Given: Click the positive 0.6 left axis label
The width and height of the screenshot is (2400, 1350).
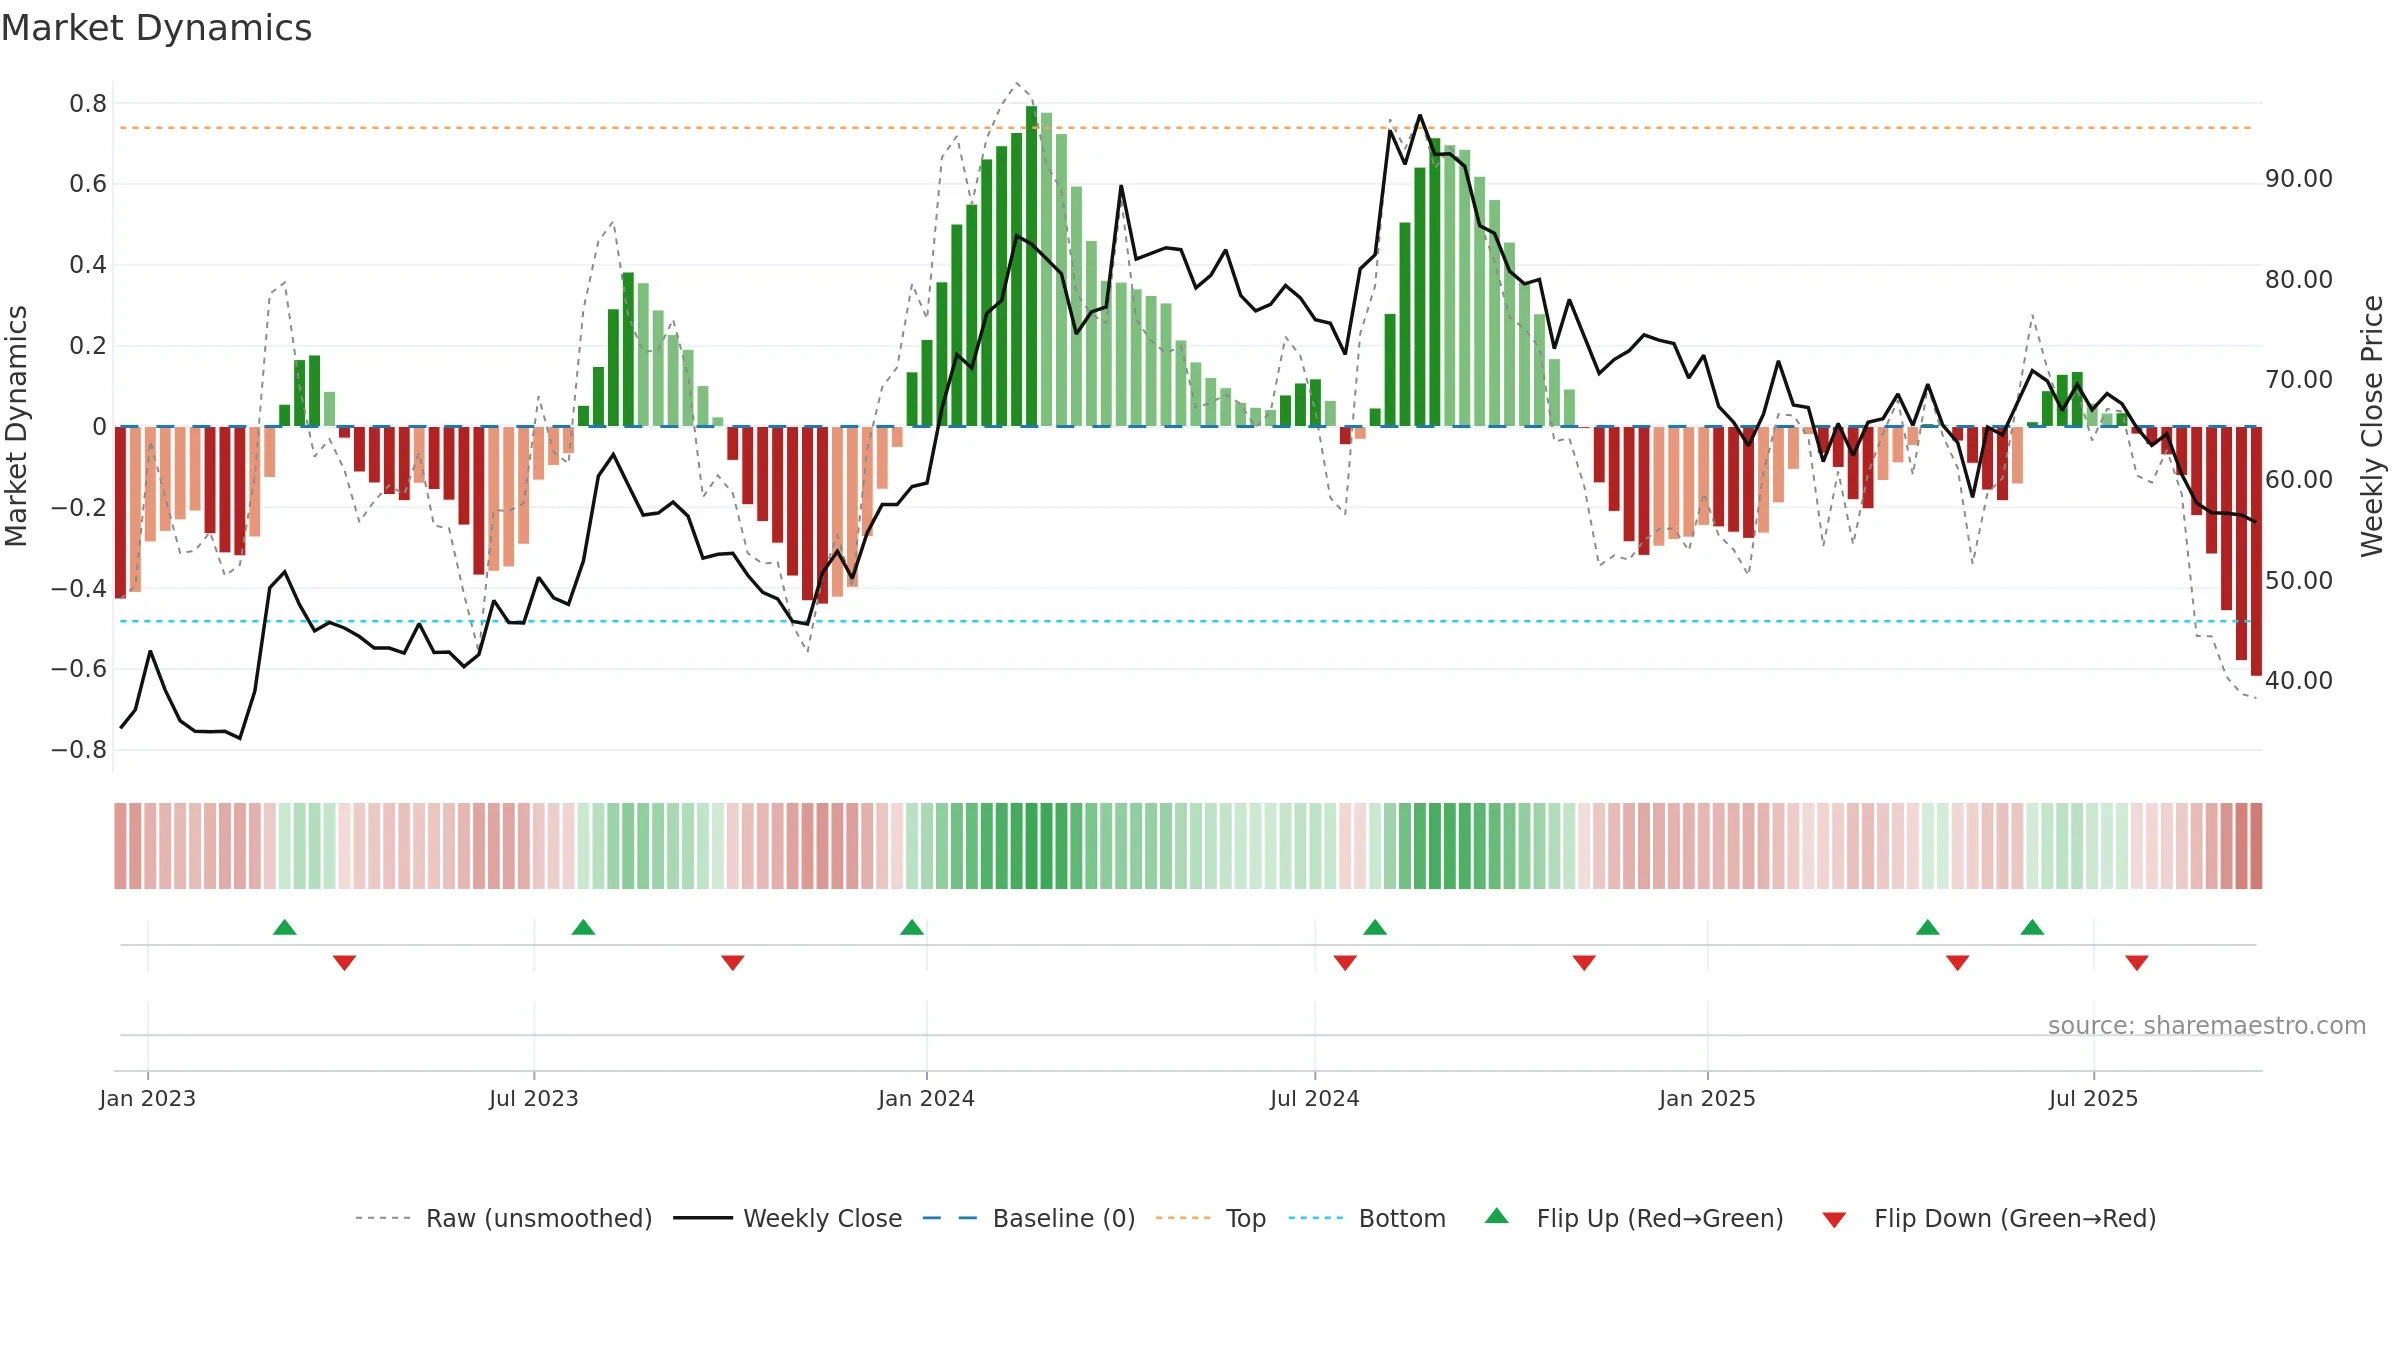Looking at the screenshot, I should [x=88, y=184].
